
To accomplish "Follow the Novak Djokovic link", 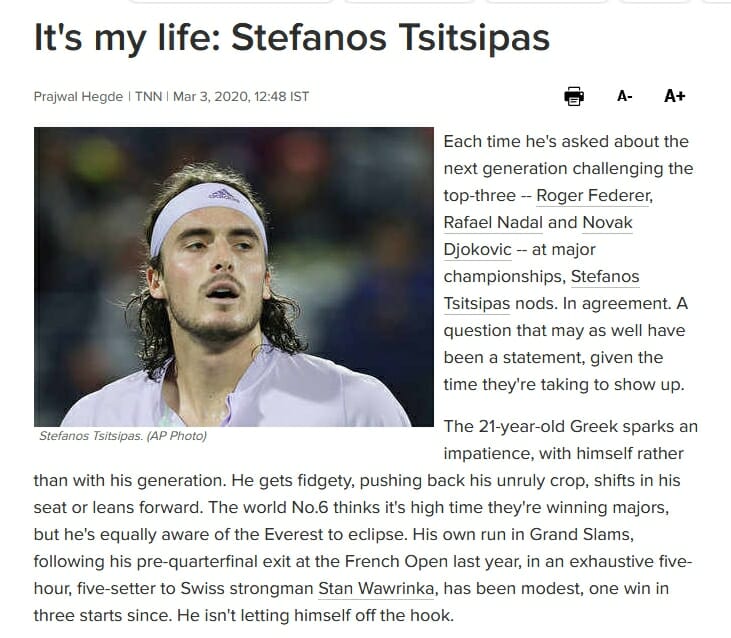I will pos(607,223).
